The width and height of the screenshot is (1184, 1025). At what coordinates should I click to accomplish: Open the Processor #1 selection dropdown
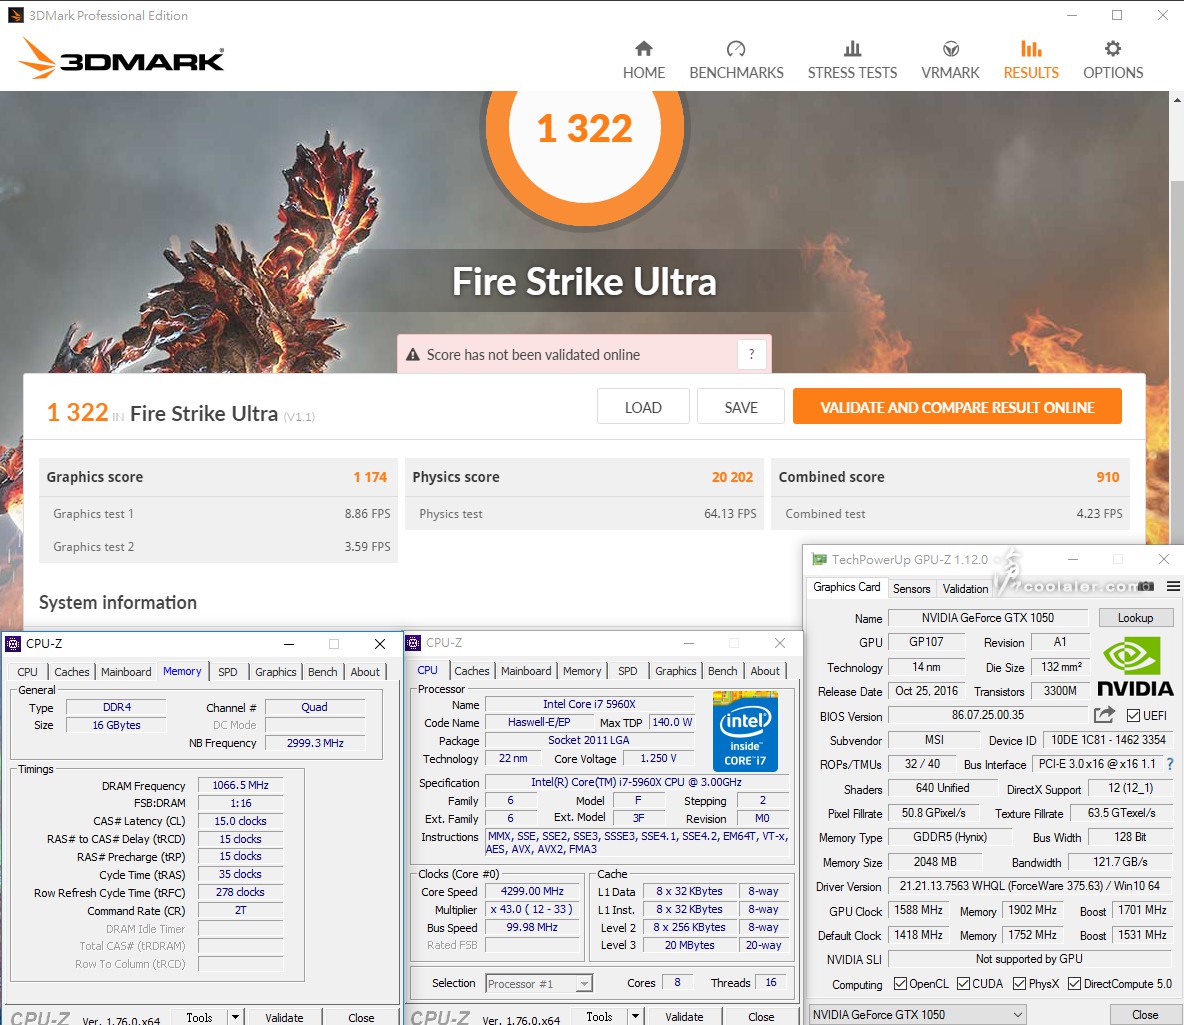539,983
